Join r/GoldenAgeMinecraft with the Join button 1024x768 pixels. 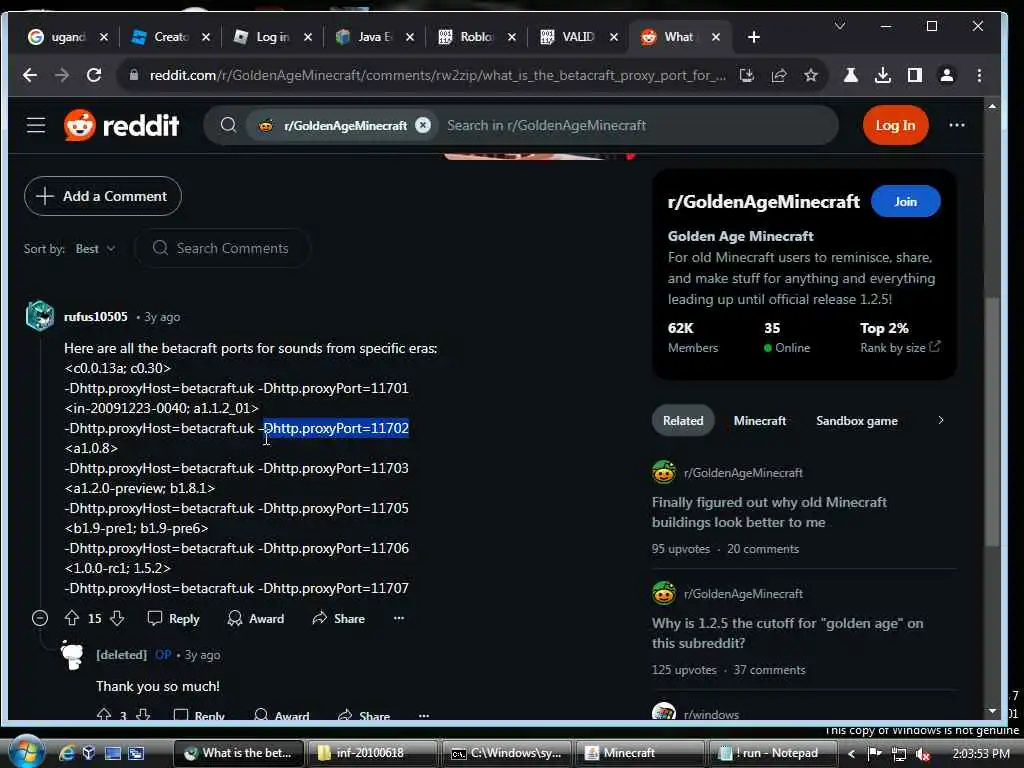pyautogui.click(x=906, y=201)
